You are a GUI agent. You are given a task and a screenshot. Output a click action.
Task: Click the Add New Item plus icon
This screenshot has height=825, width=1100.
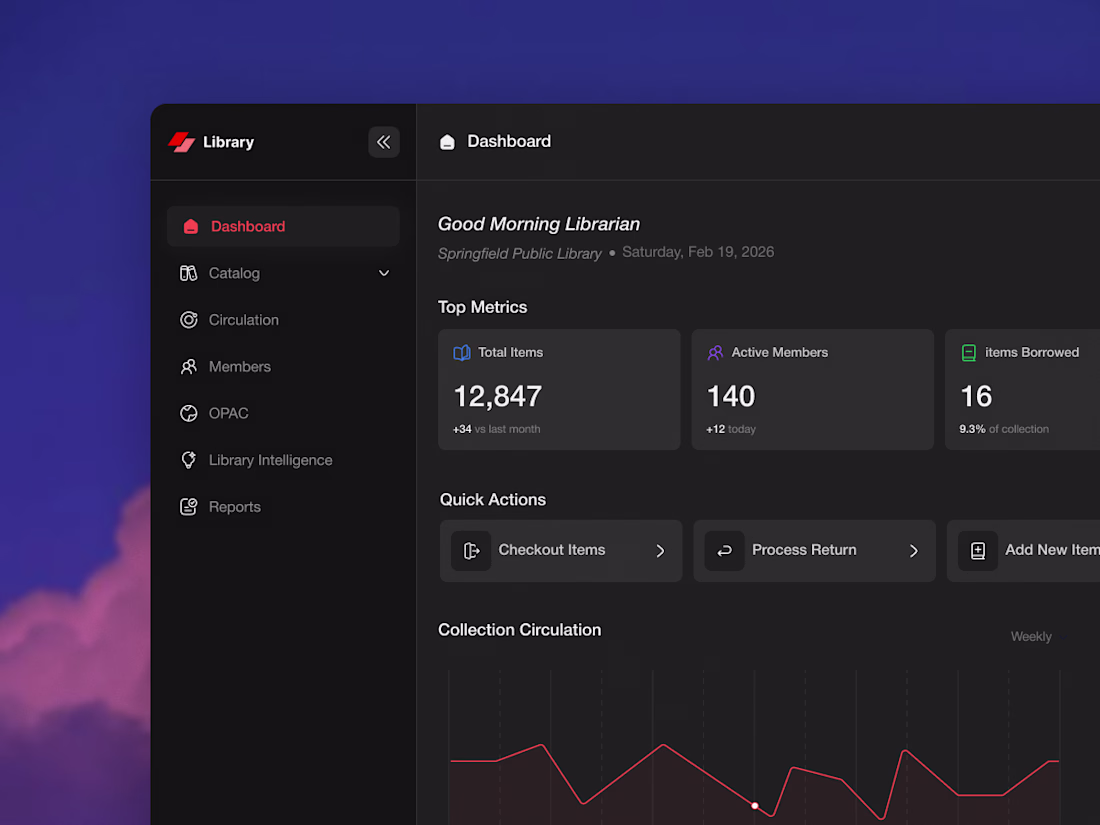pos(978,551)
